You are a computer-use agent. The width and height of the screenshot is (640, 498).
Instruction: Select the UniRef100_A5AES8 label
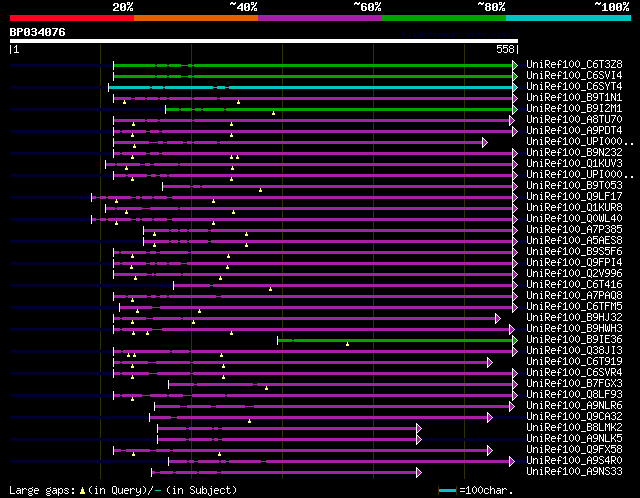574,241
